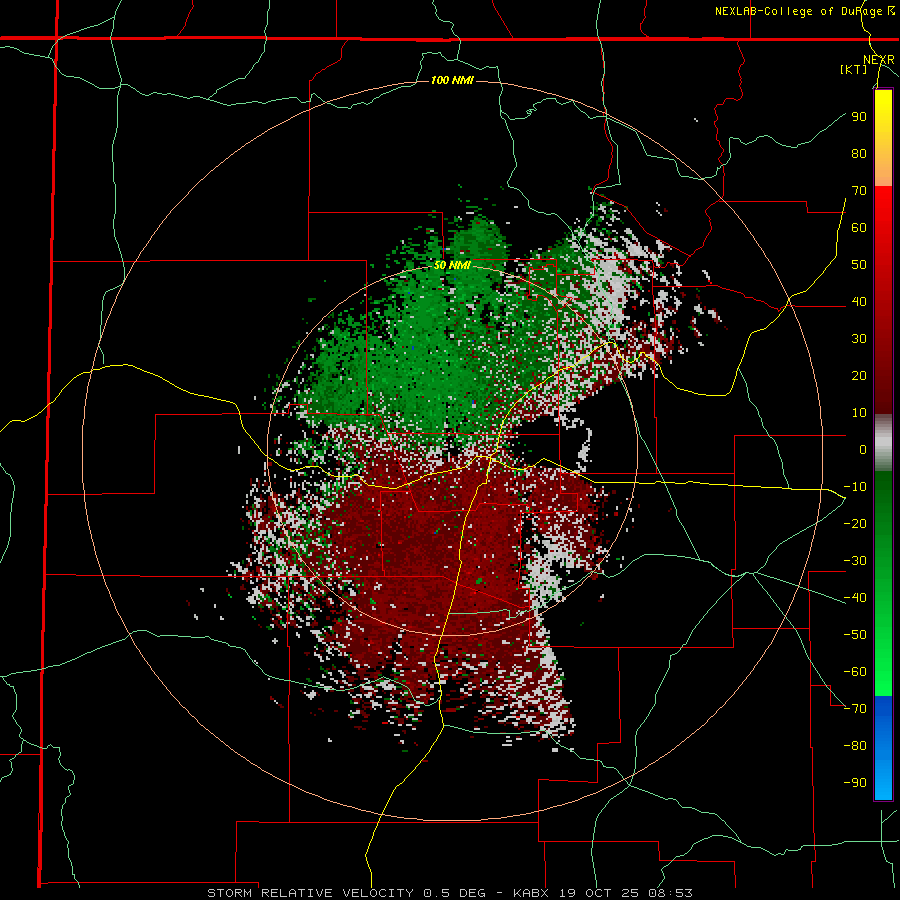The height and width of the screenshot is (900, 900).
Task: Click the 10 value on the velocity scale
Action: 859,413
